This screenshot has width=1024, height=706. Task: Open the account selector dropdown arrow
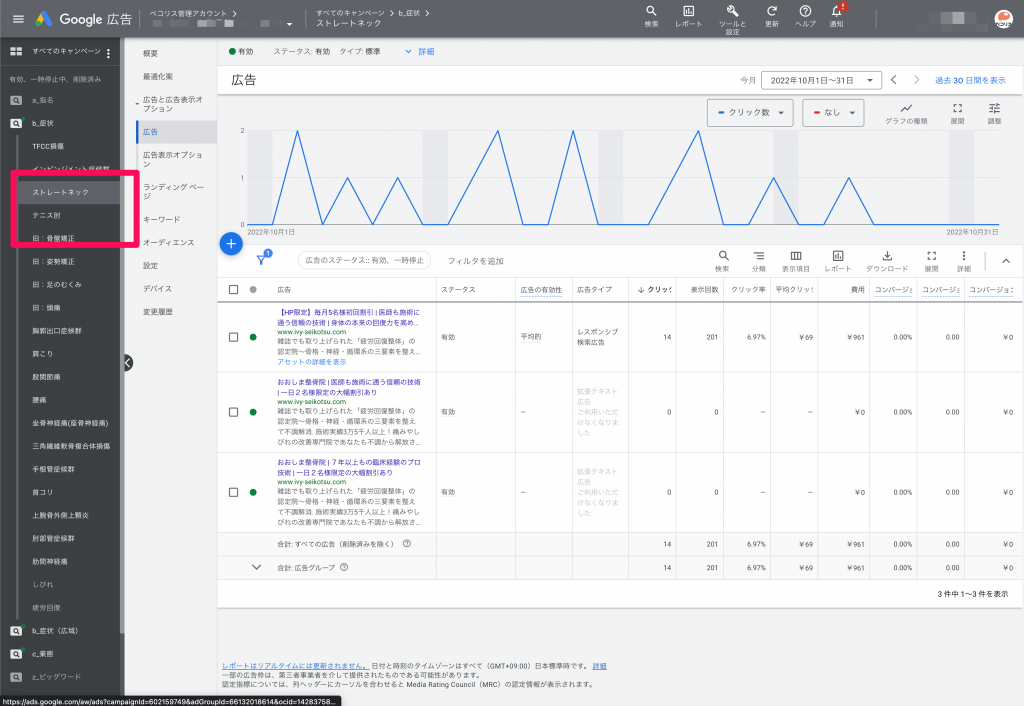pyautogui.click(x=289, y=24)
